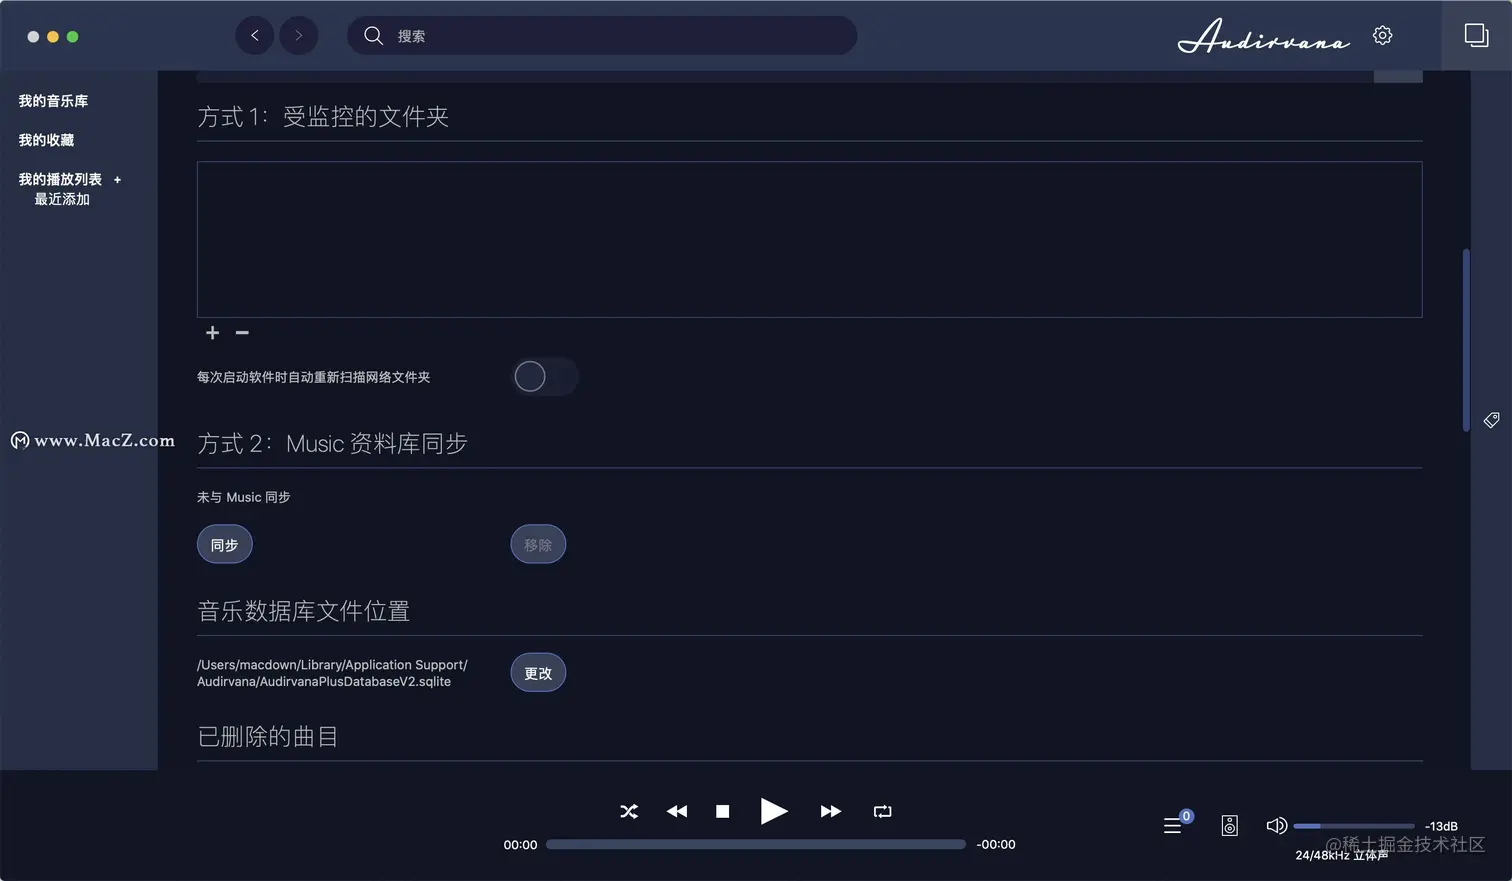The image size is (1512, 881).
Task: Click the 00:00 elapsed time
Action: [520, 845]
